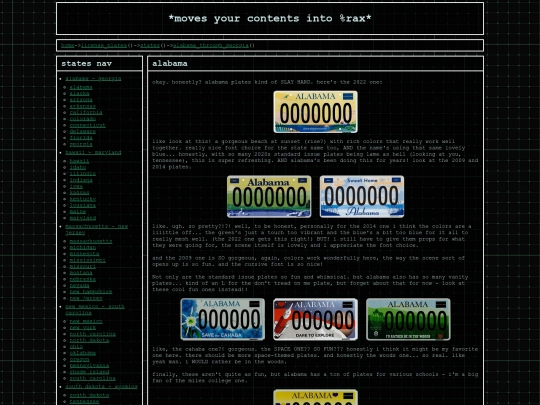Image resolution: width=540 pixels, height=405 pixels.
Task: Open the south dakota - wyoming group link
Action: click(x=101, y=386)
